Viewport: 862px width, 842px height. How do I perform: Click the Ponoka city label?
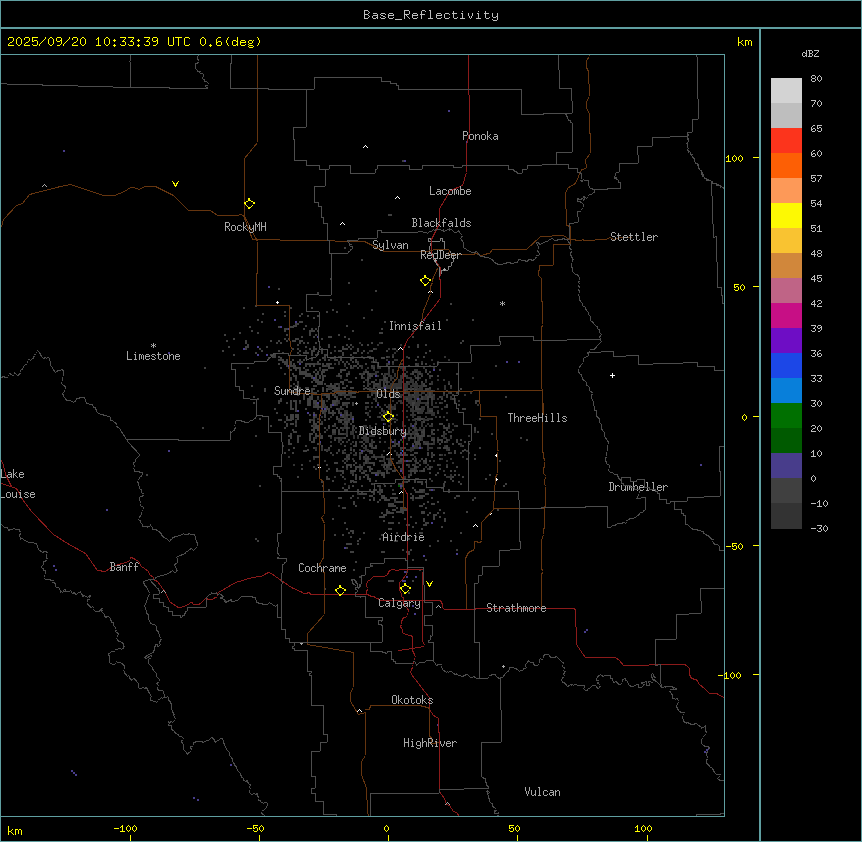pos(480,136)
